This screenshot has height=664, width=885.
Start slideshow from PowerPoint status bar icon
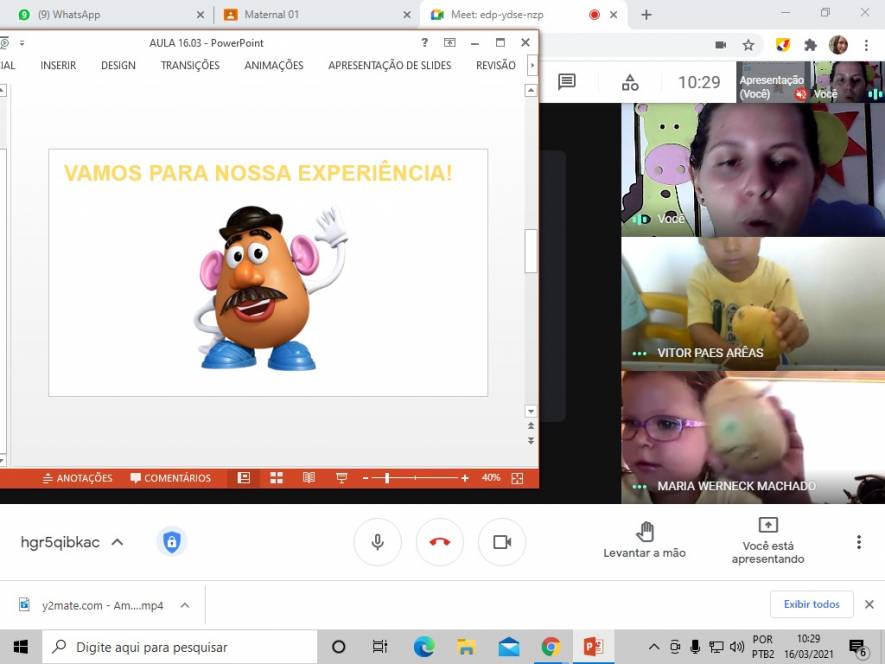pos(341,478)
